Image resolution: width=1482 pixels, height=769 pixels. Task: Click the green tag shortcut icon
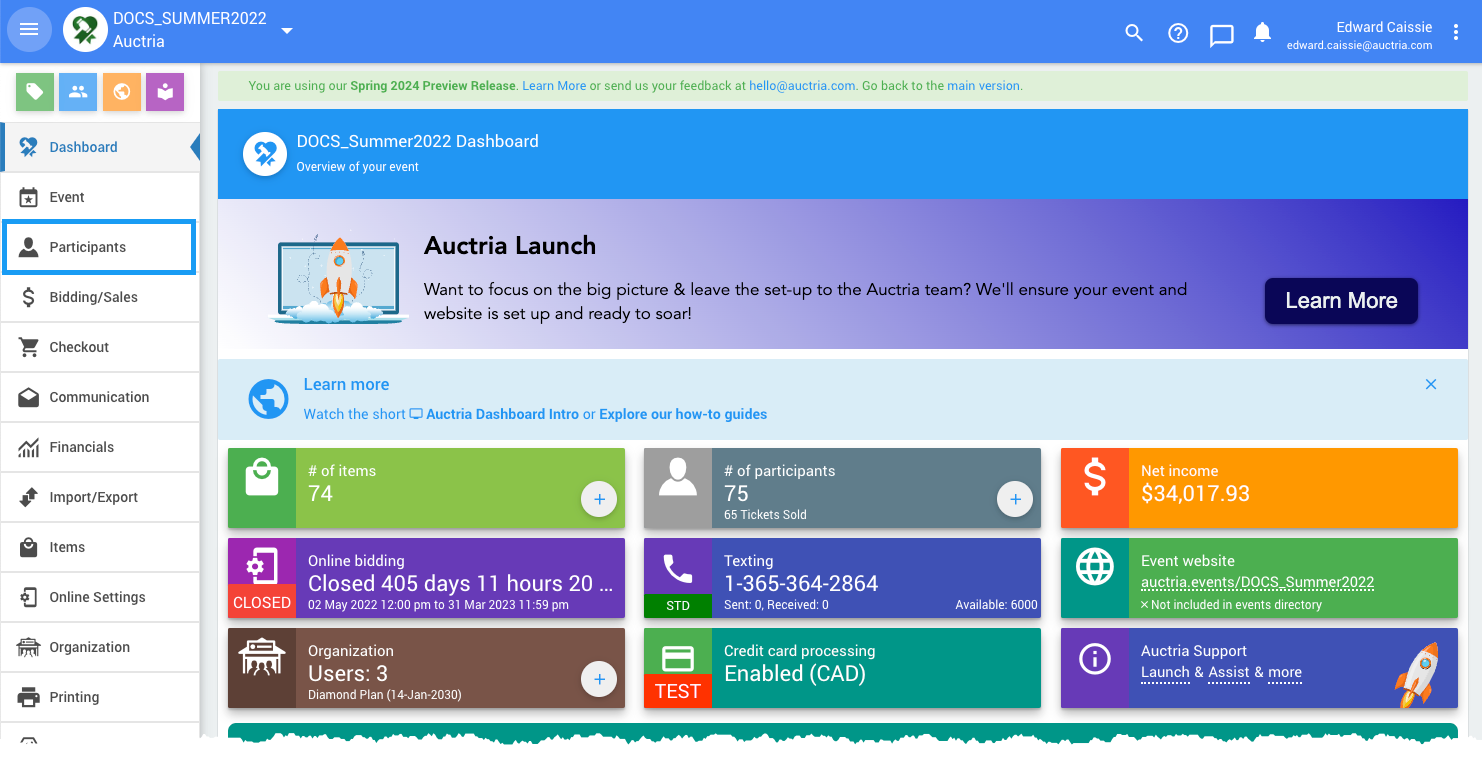coord(35,92)
